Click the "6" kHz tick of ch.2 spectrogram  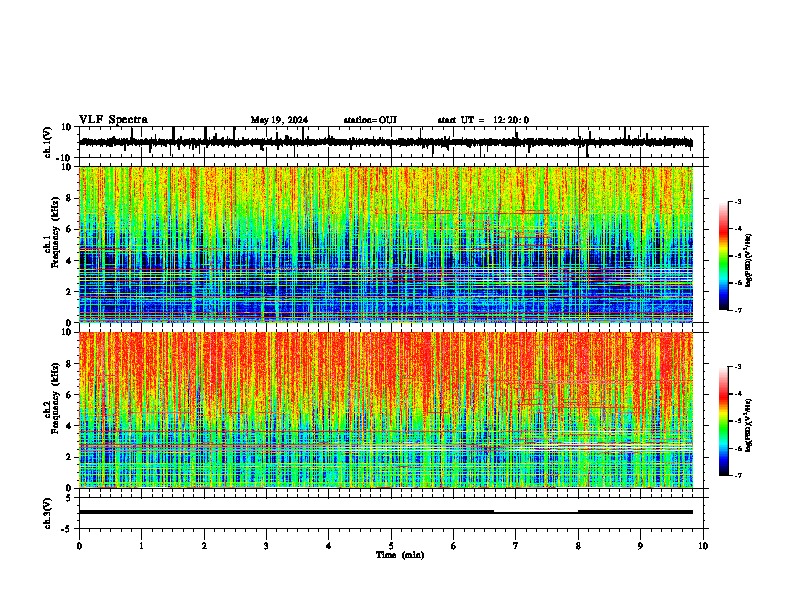click(70, 395)
